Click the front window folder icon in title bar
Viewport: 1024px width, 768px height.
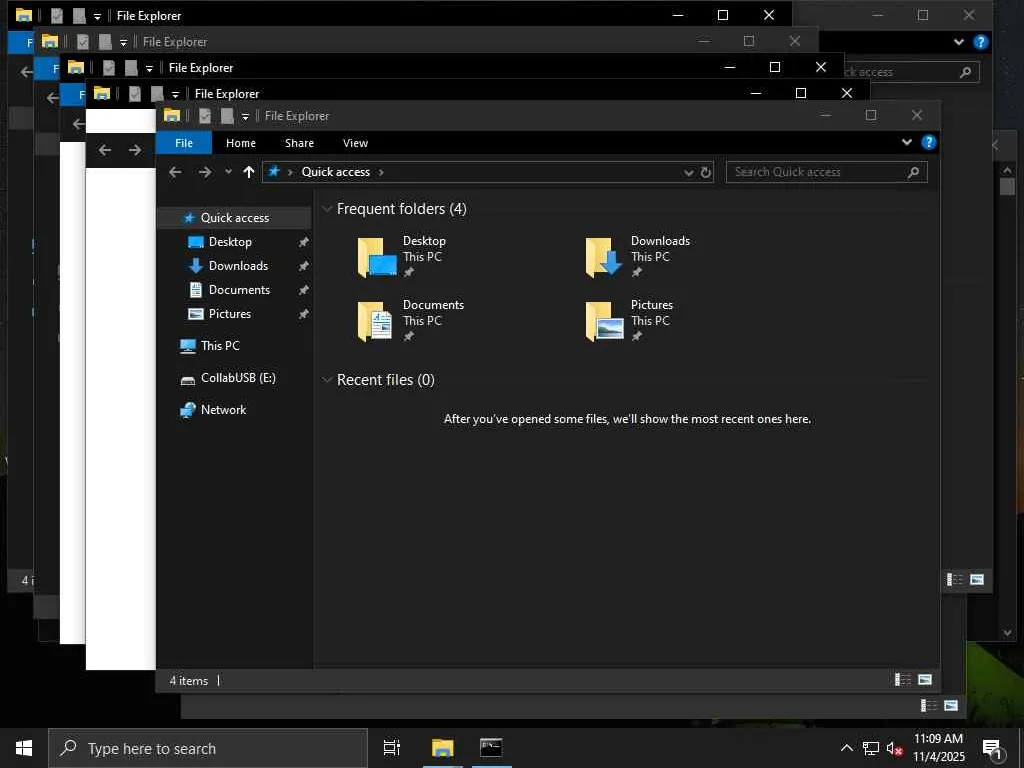tap(172, 116)
